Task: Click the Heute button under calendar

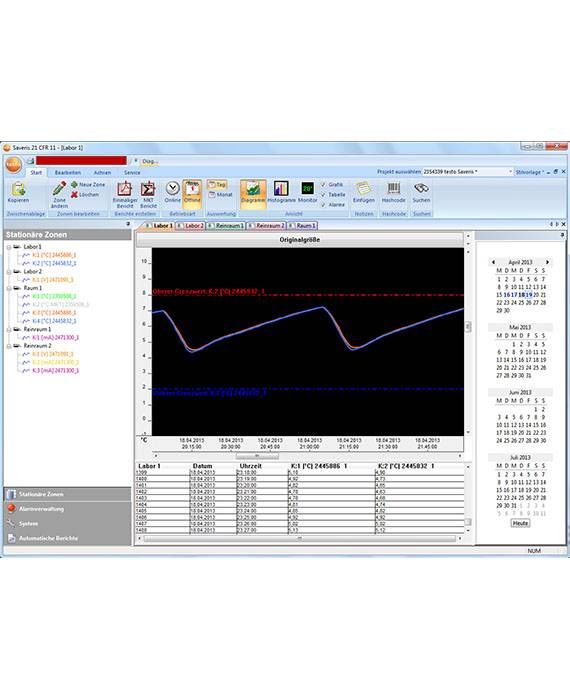Action: (520, 523)
